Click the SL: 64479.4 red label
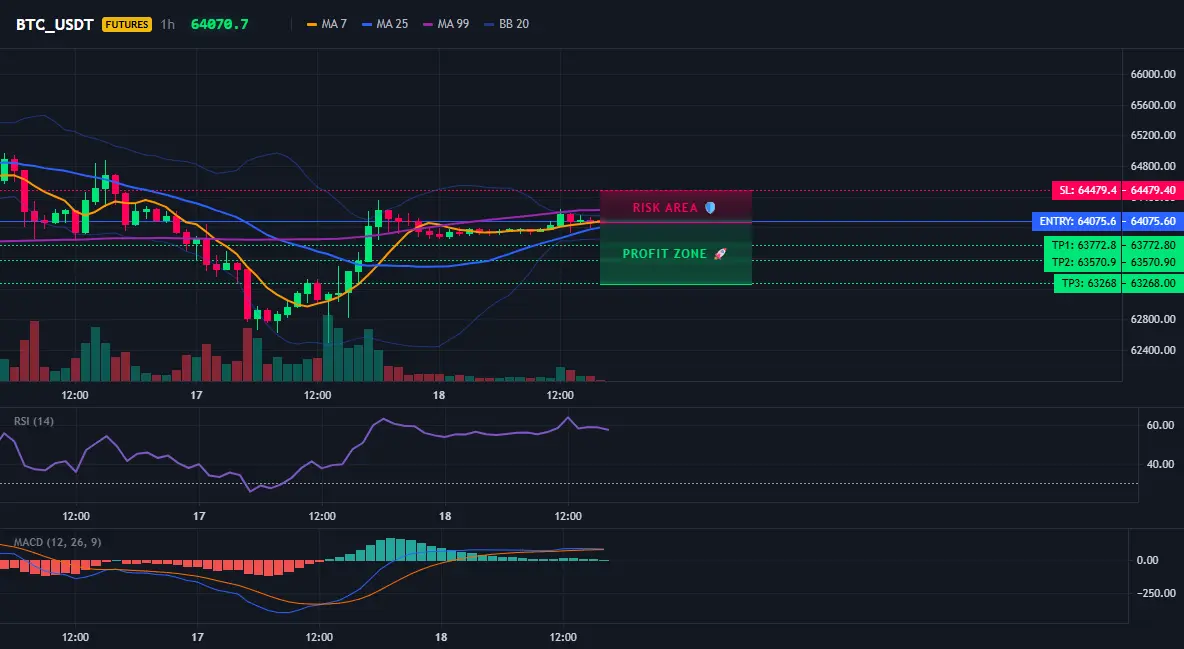 click(x=1087, y=190)
